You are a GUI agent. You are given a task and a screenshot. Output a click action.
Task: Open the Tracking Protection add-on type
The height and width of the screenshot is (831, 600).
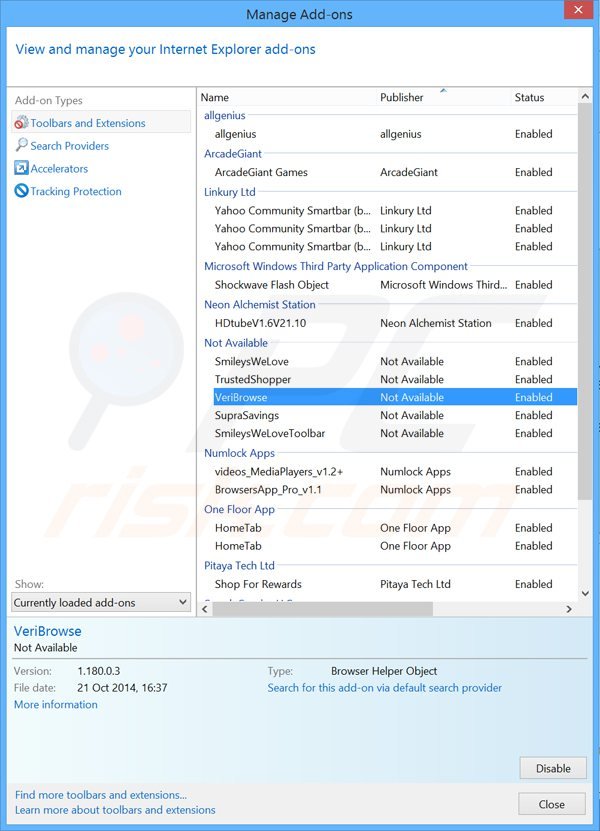pos(76,191)
